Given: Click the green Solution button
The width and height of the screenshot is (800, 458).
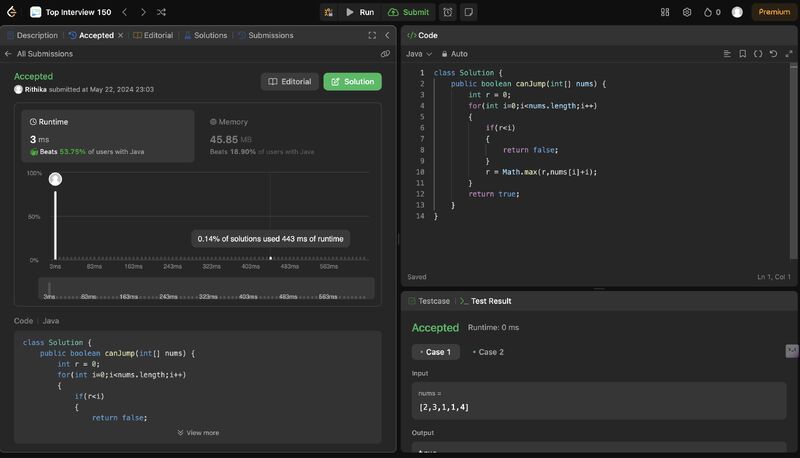Looking at the screenshot, I should click(353, 82).
